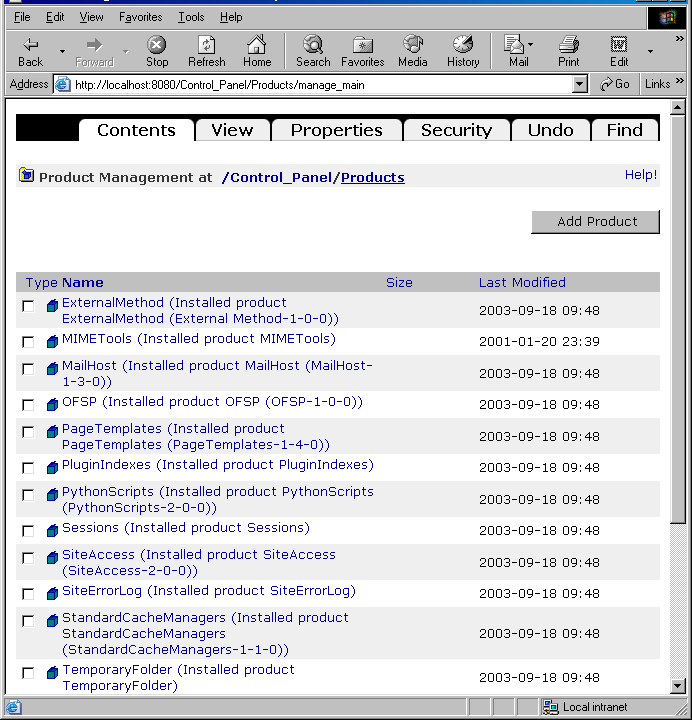The width and height of the screenshot is (692, 720).
Task: Click the Back toolbar icon
Action: click(x=30, y=45)
